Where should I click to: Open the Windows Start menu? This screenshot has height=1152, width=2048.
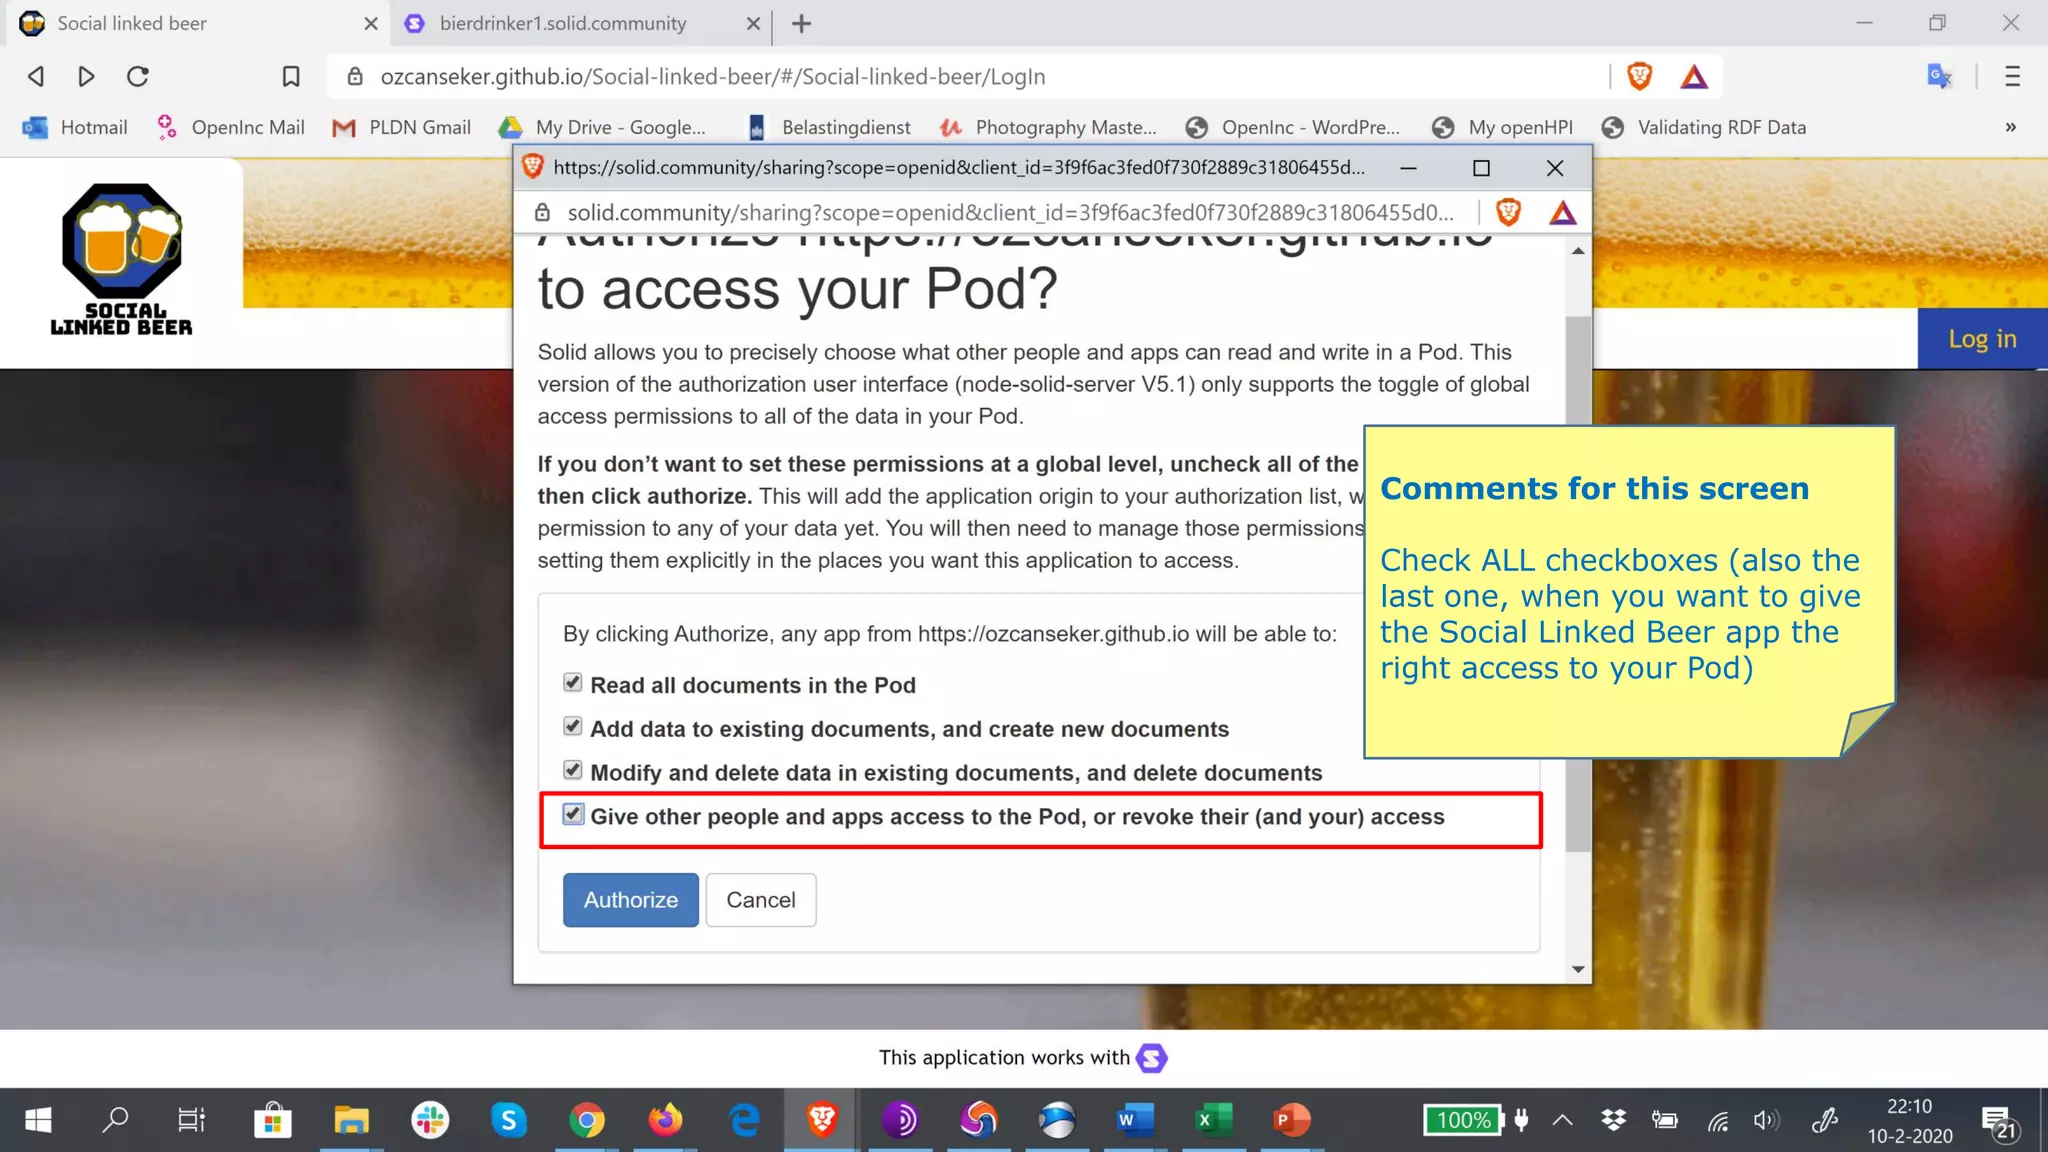coord(38,1120)
